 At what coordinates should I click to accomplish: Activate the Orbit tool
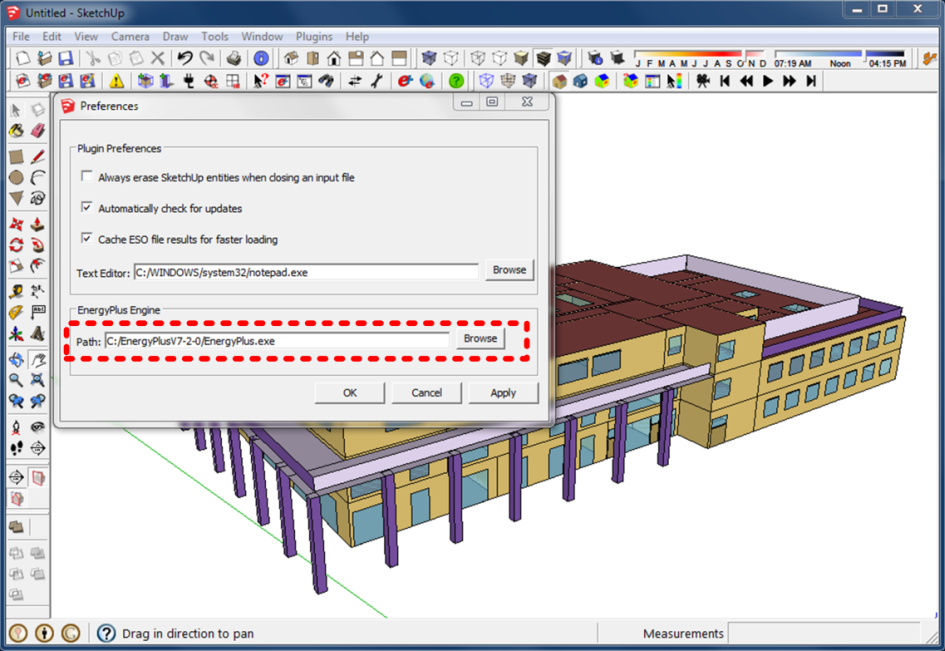pyautogui.click(x=16, y=360)
